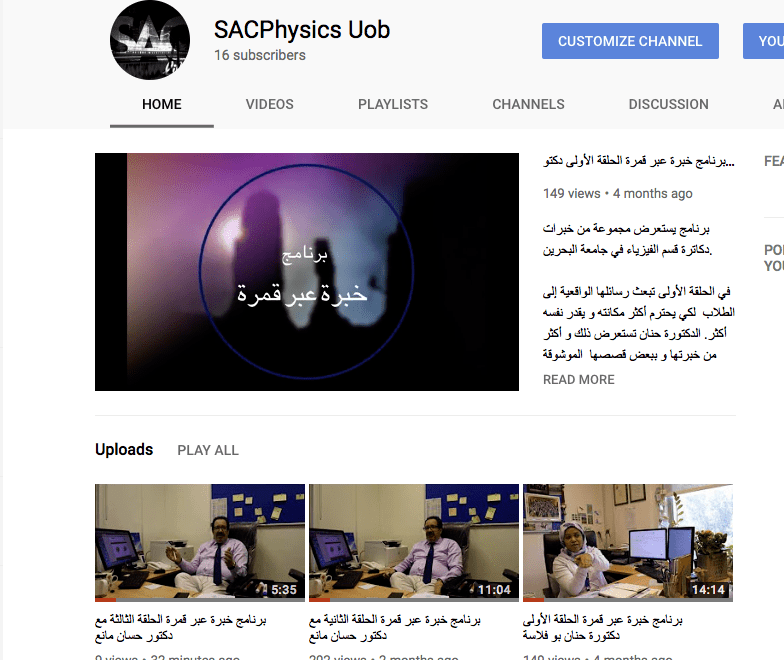Click the Uploads section heading
Screen dimensions: 784x660
pos(124,450)
